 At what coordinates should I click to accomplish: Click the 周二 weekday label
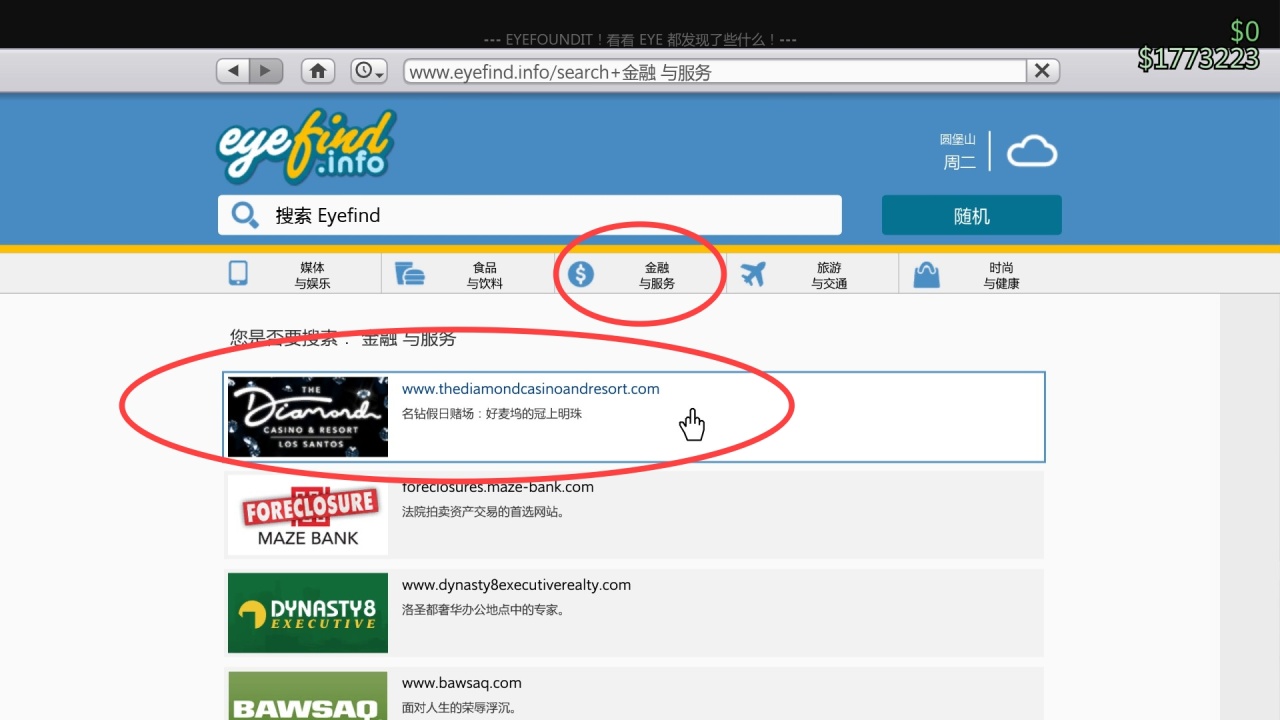(x=959, y=162)
